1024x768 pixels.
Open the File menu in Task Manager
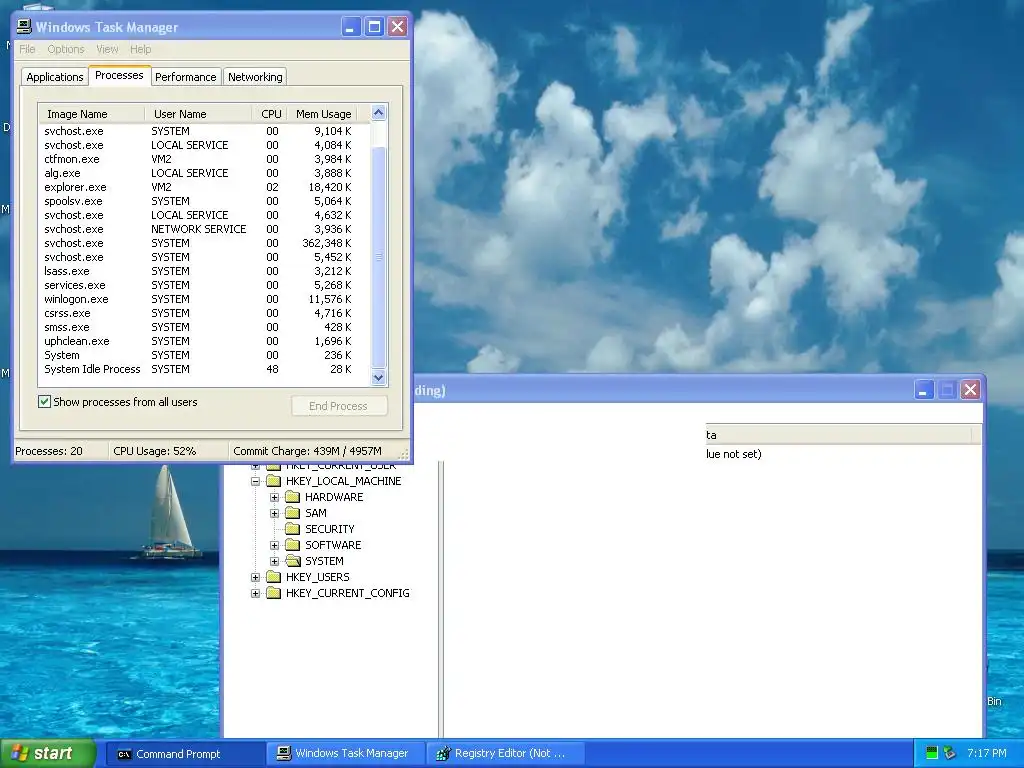coord(27,49)
